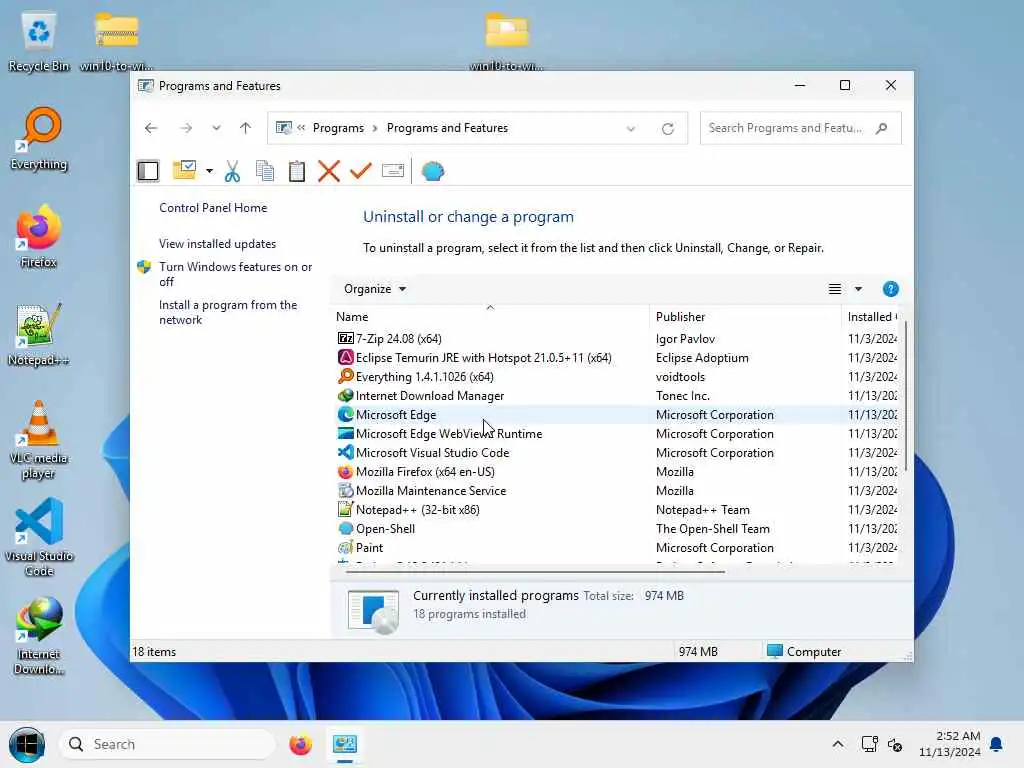This screenshot has width=1024, height=768.
Task: Go back with the left arrow
Action: [x=151, y=128]
